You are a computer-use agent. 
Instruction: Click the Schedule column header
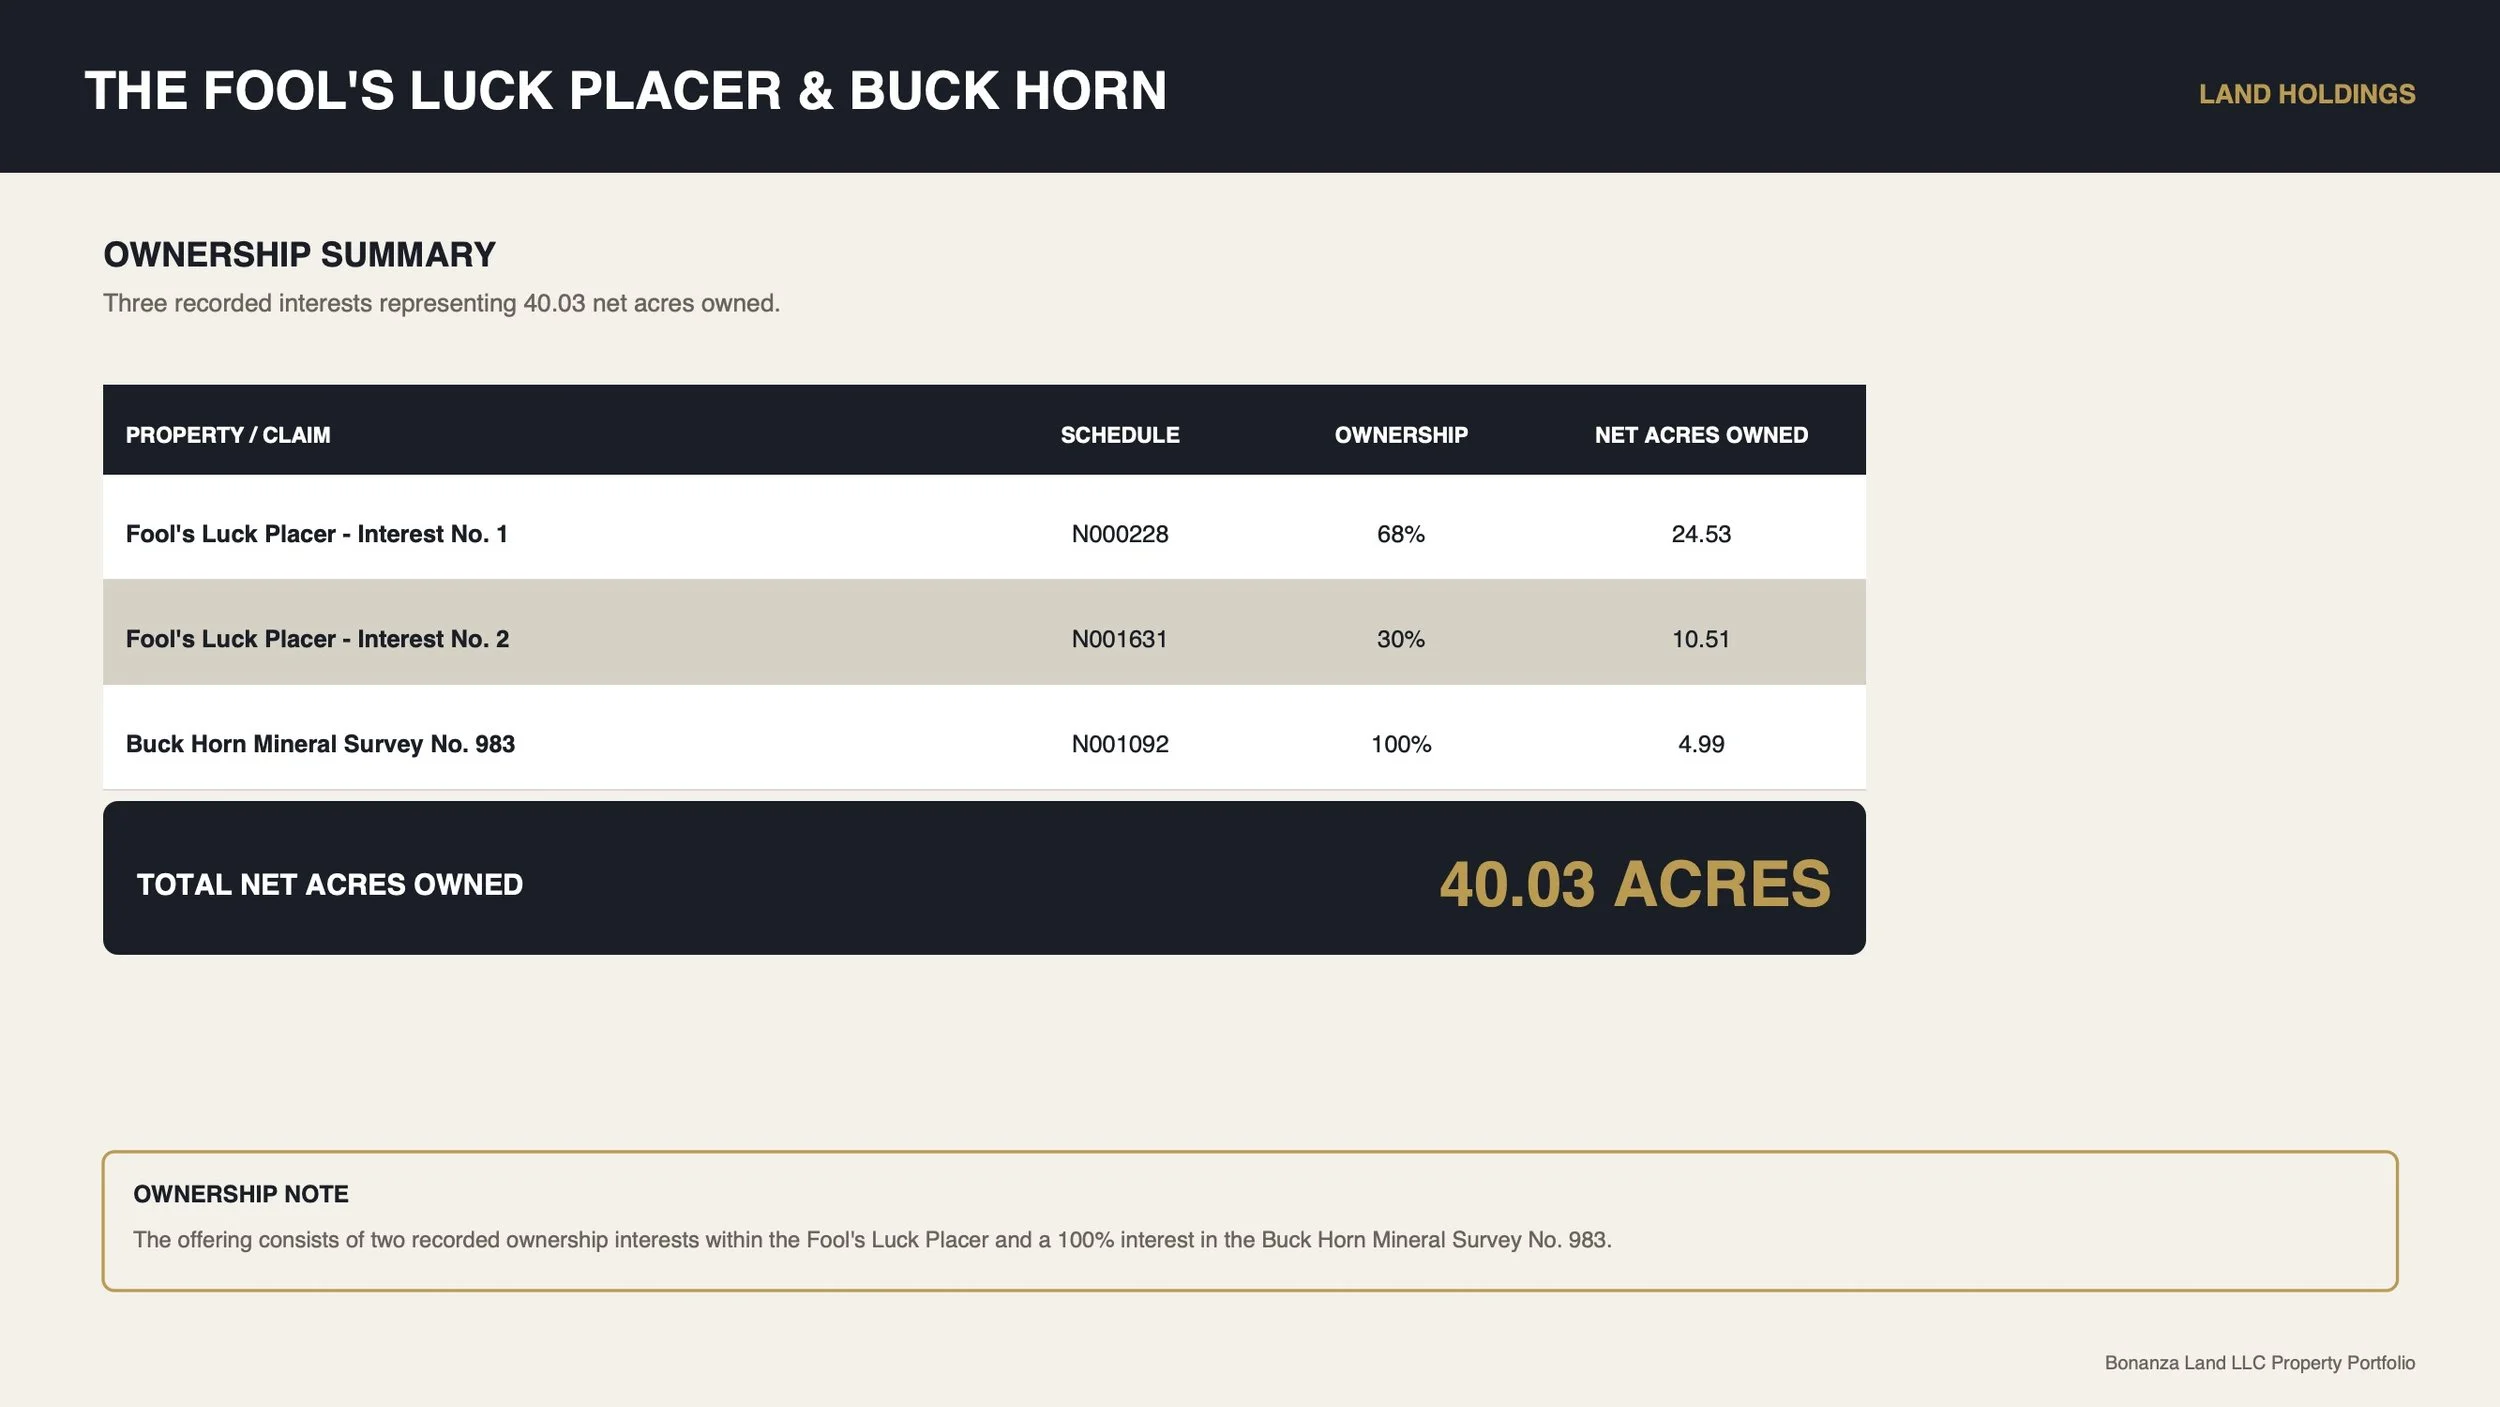pos(1119,435)
